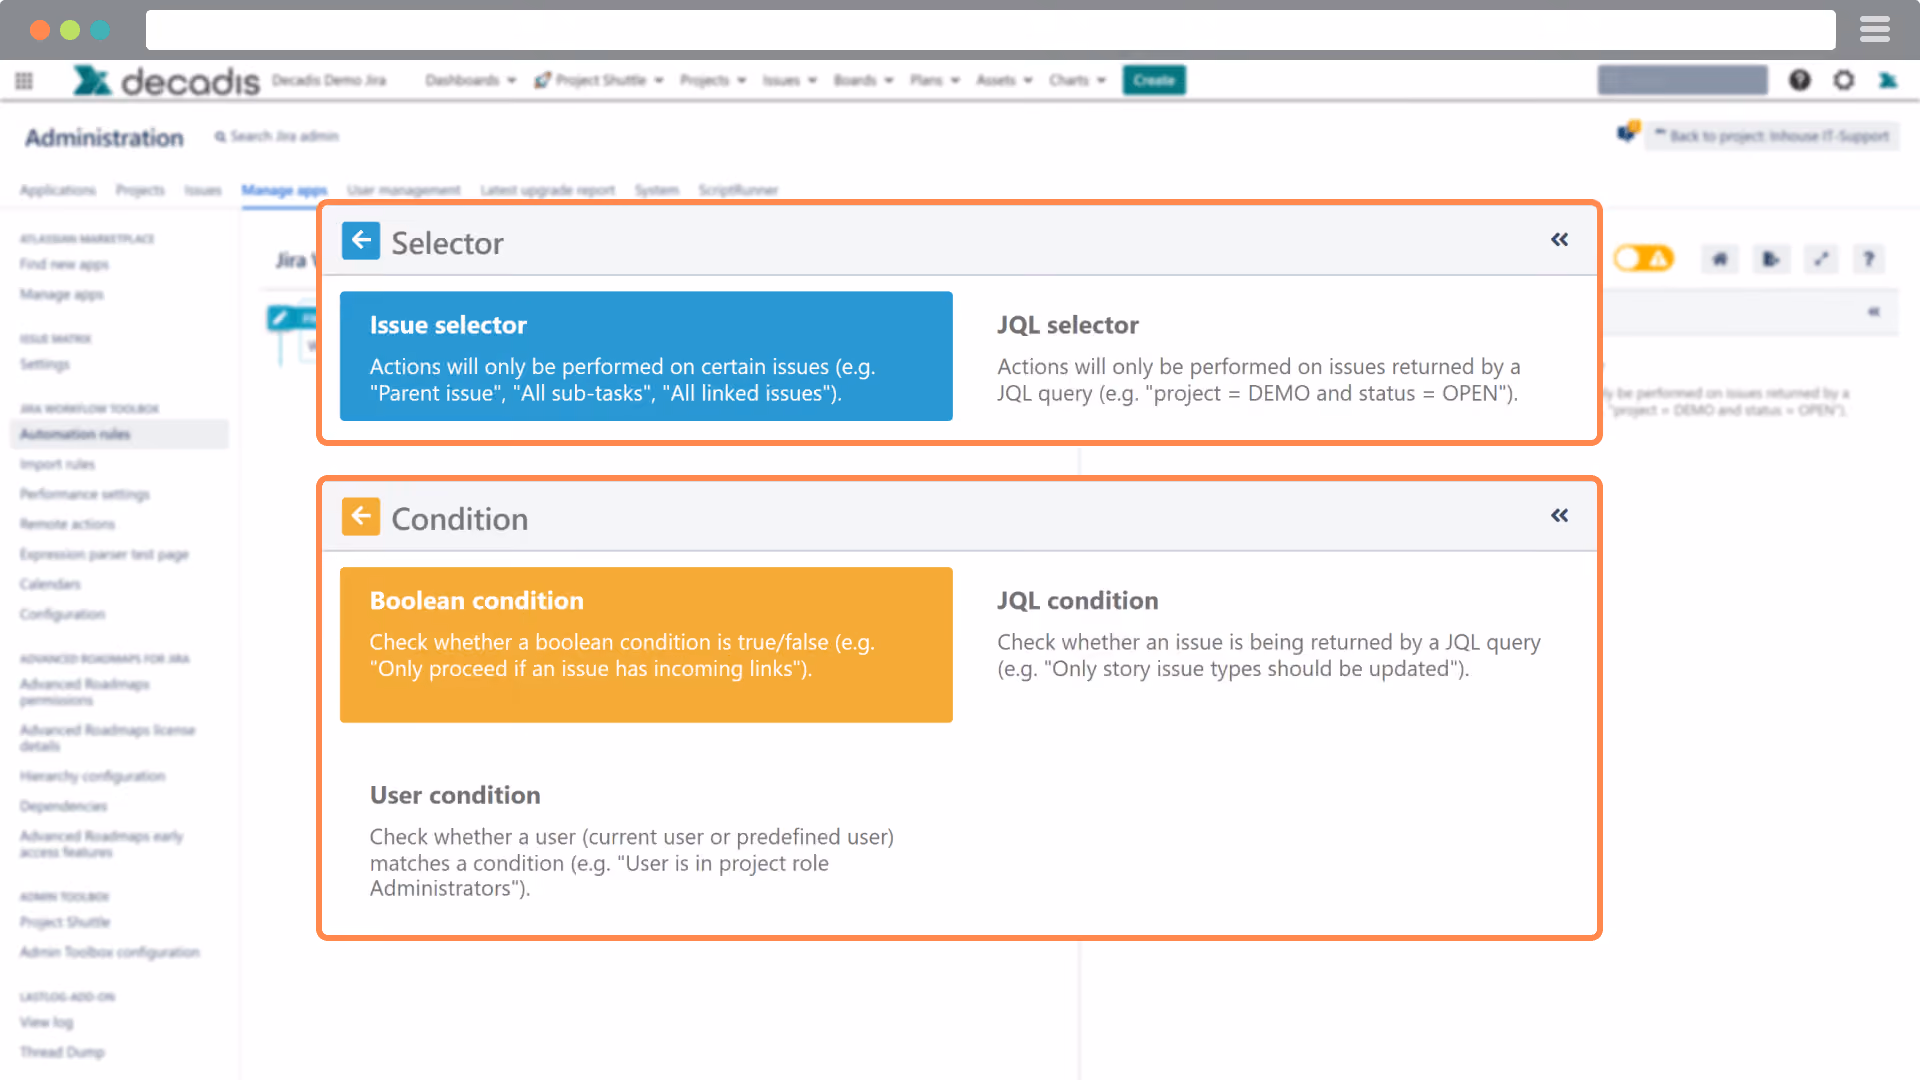Image resolution: width=1920 pixels, height=1080 pixels.
Task: Open the Dashboards dropdown menu
Action: (x=470, y=80)
